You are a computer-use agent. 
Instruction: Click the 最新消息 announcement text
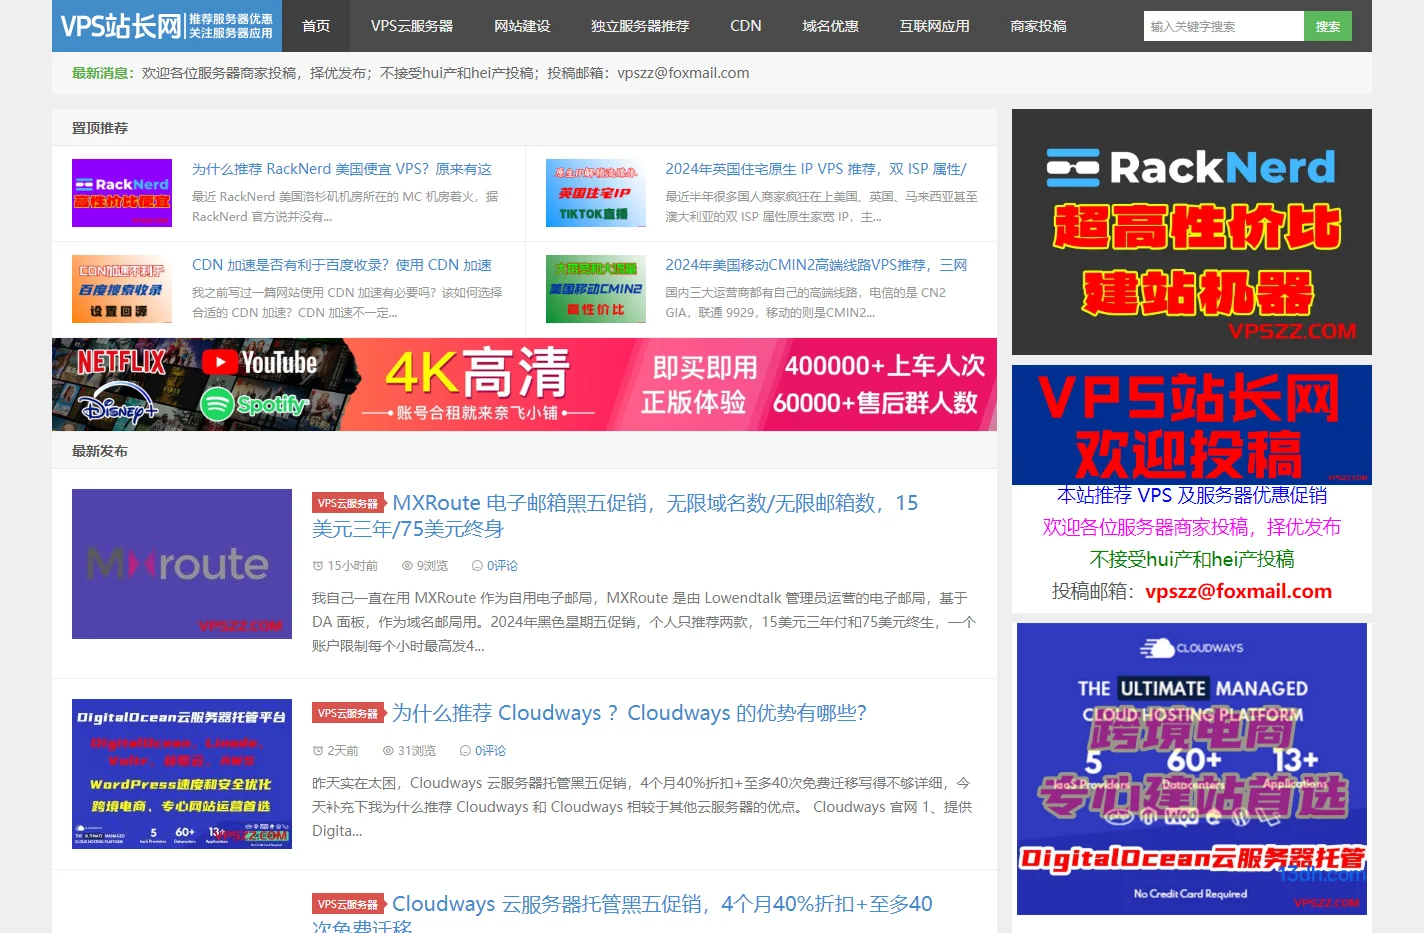[410, 73]
